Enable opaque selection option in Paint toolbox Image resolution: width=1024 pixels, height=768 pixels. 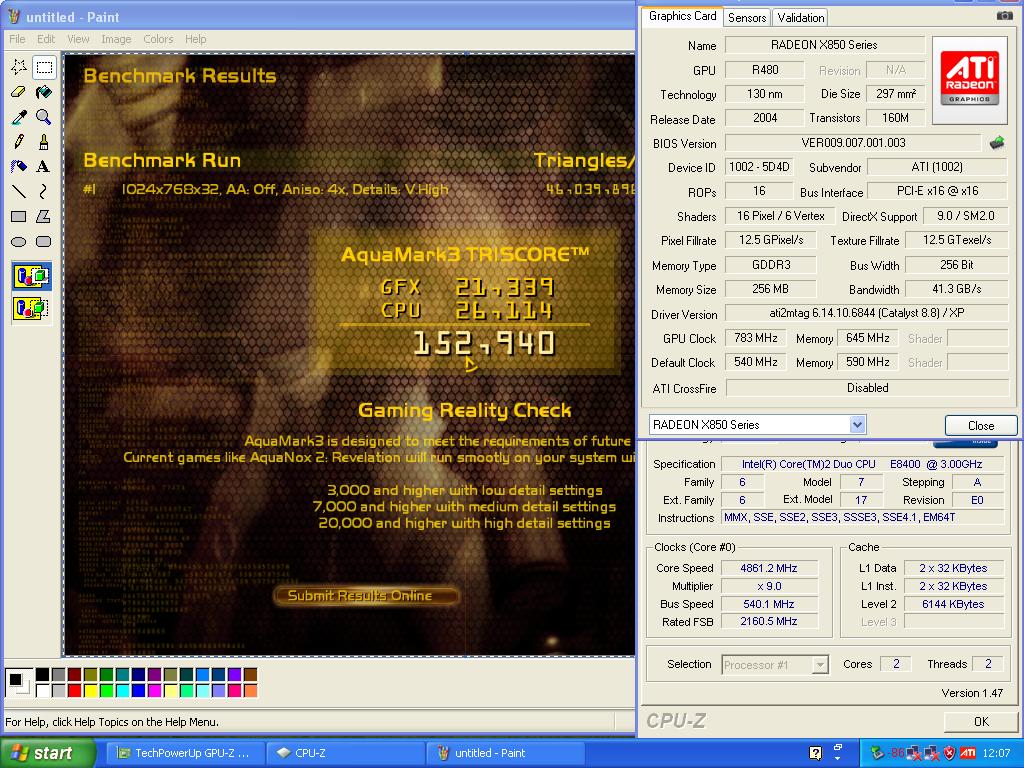(31, 276)
